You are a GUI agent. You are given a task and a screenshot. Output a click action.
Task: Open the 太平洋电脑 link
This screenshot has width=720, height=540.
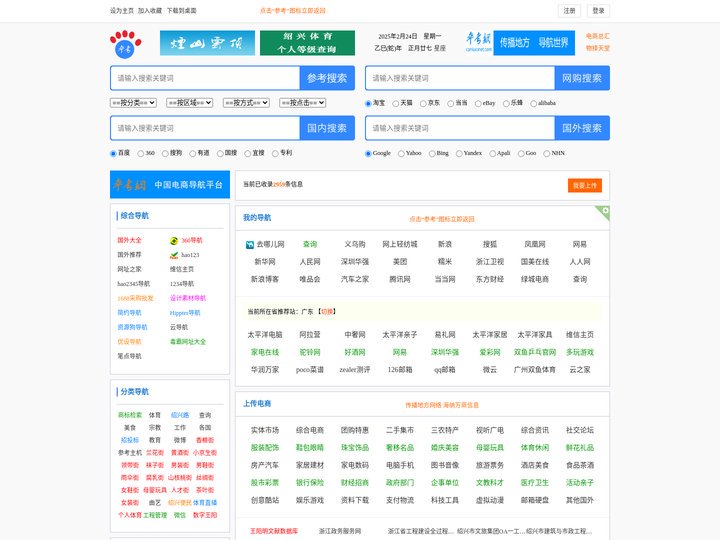[265, 335]
